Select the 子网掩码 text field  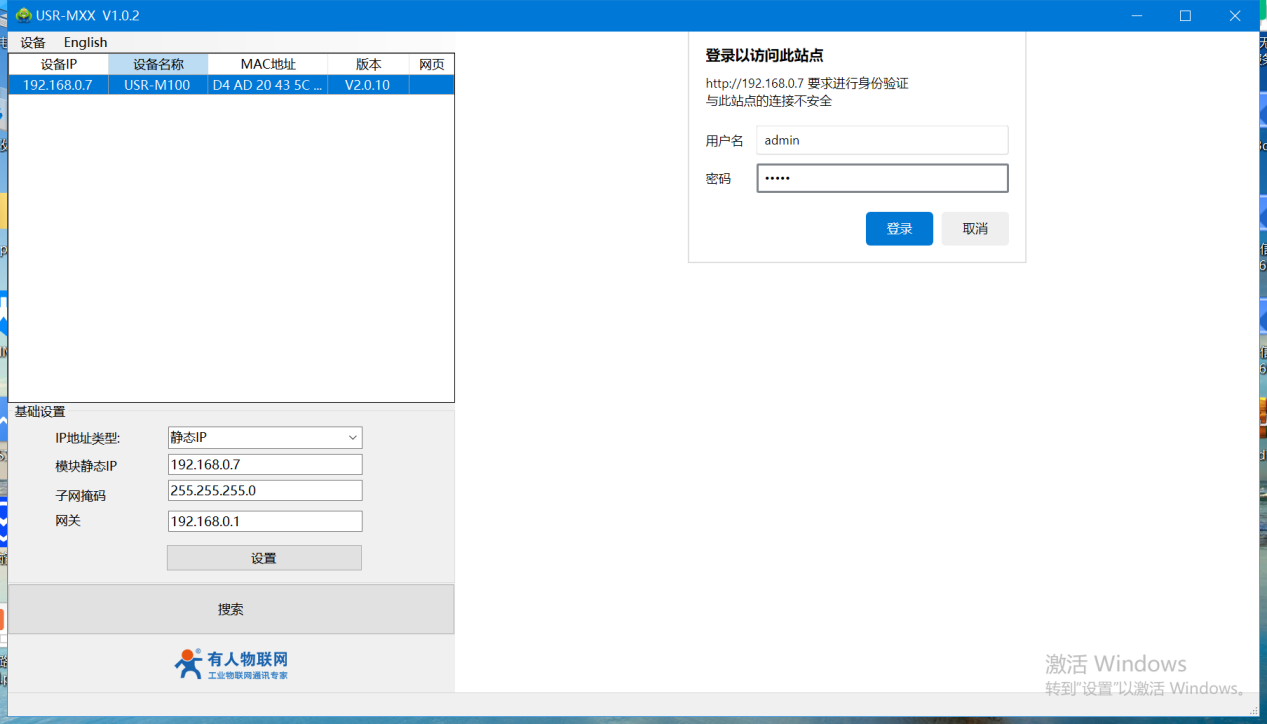264,491
